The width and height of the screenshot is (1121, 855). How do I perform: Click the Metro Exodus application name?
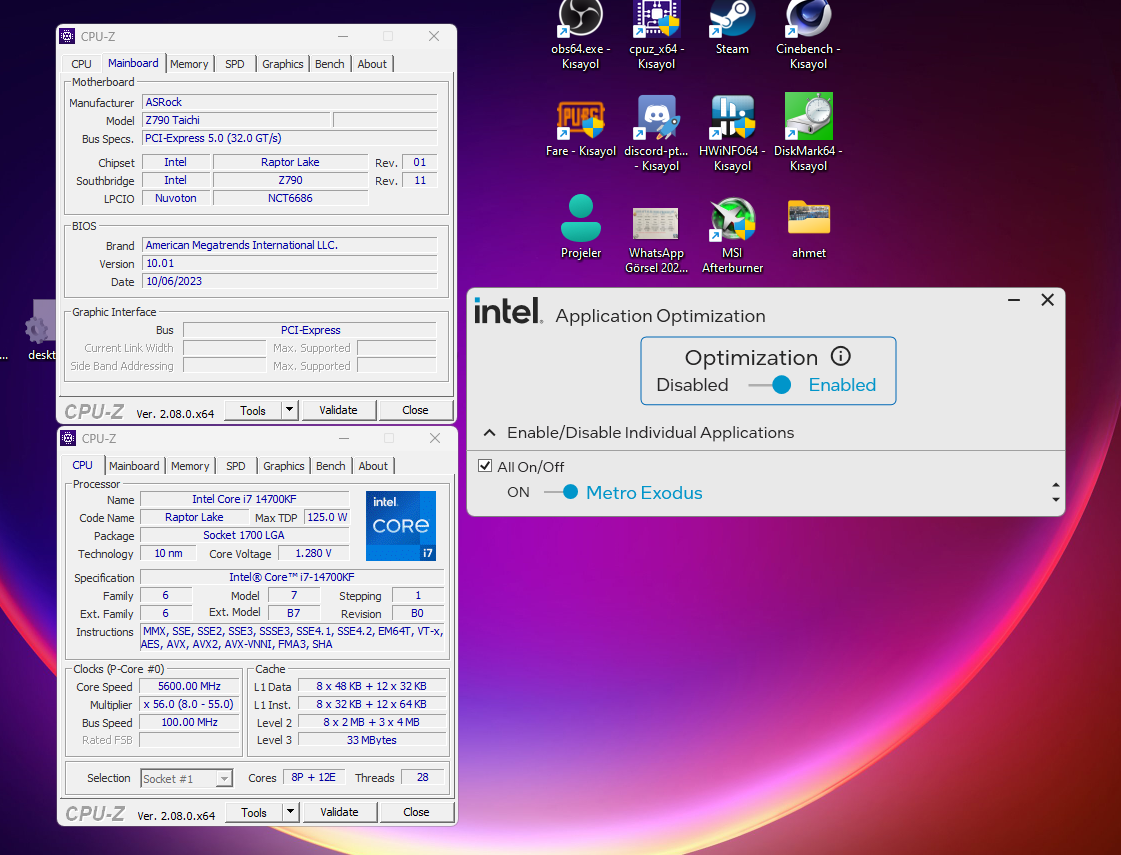(x=644, y=493)
